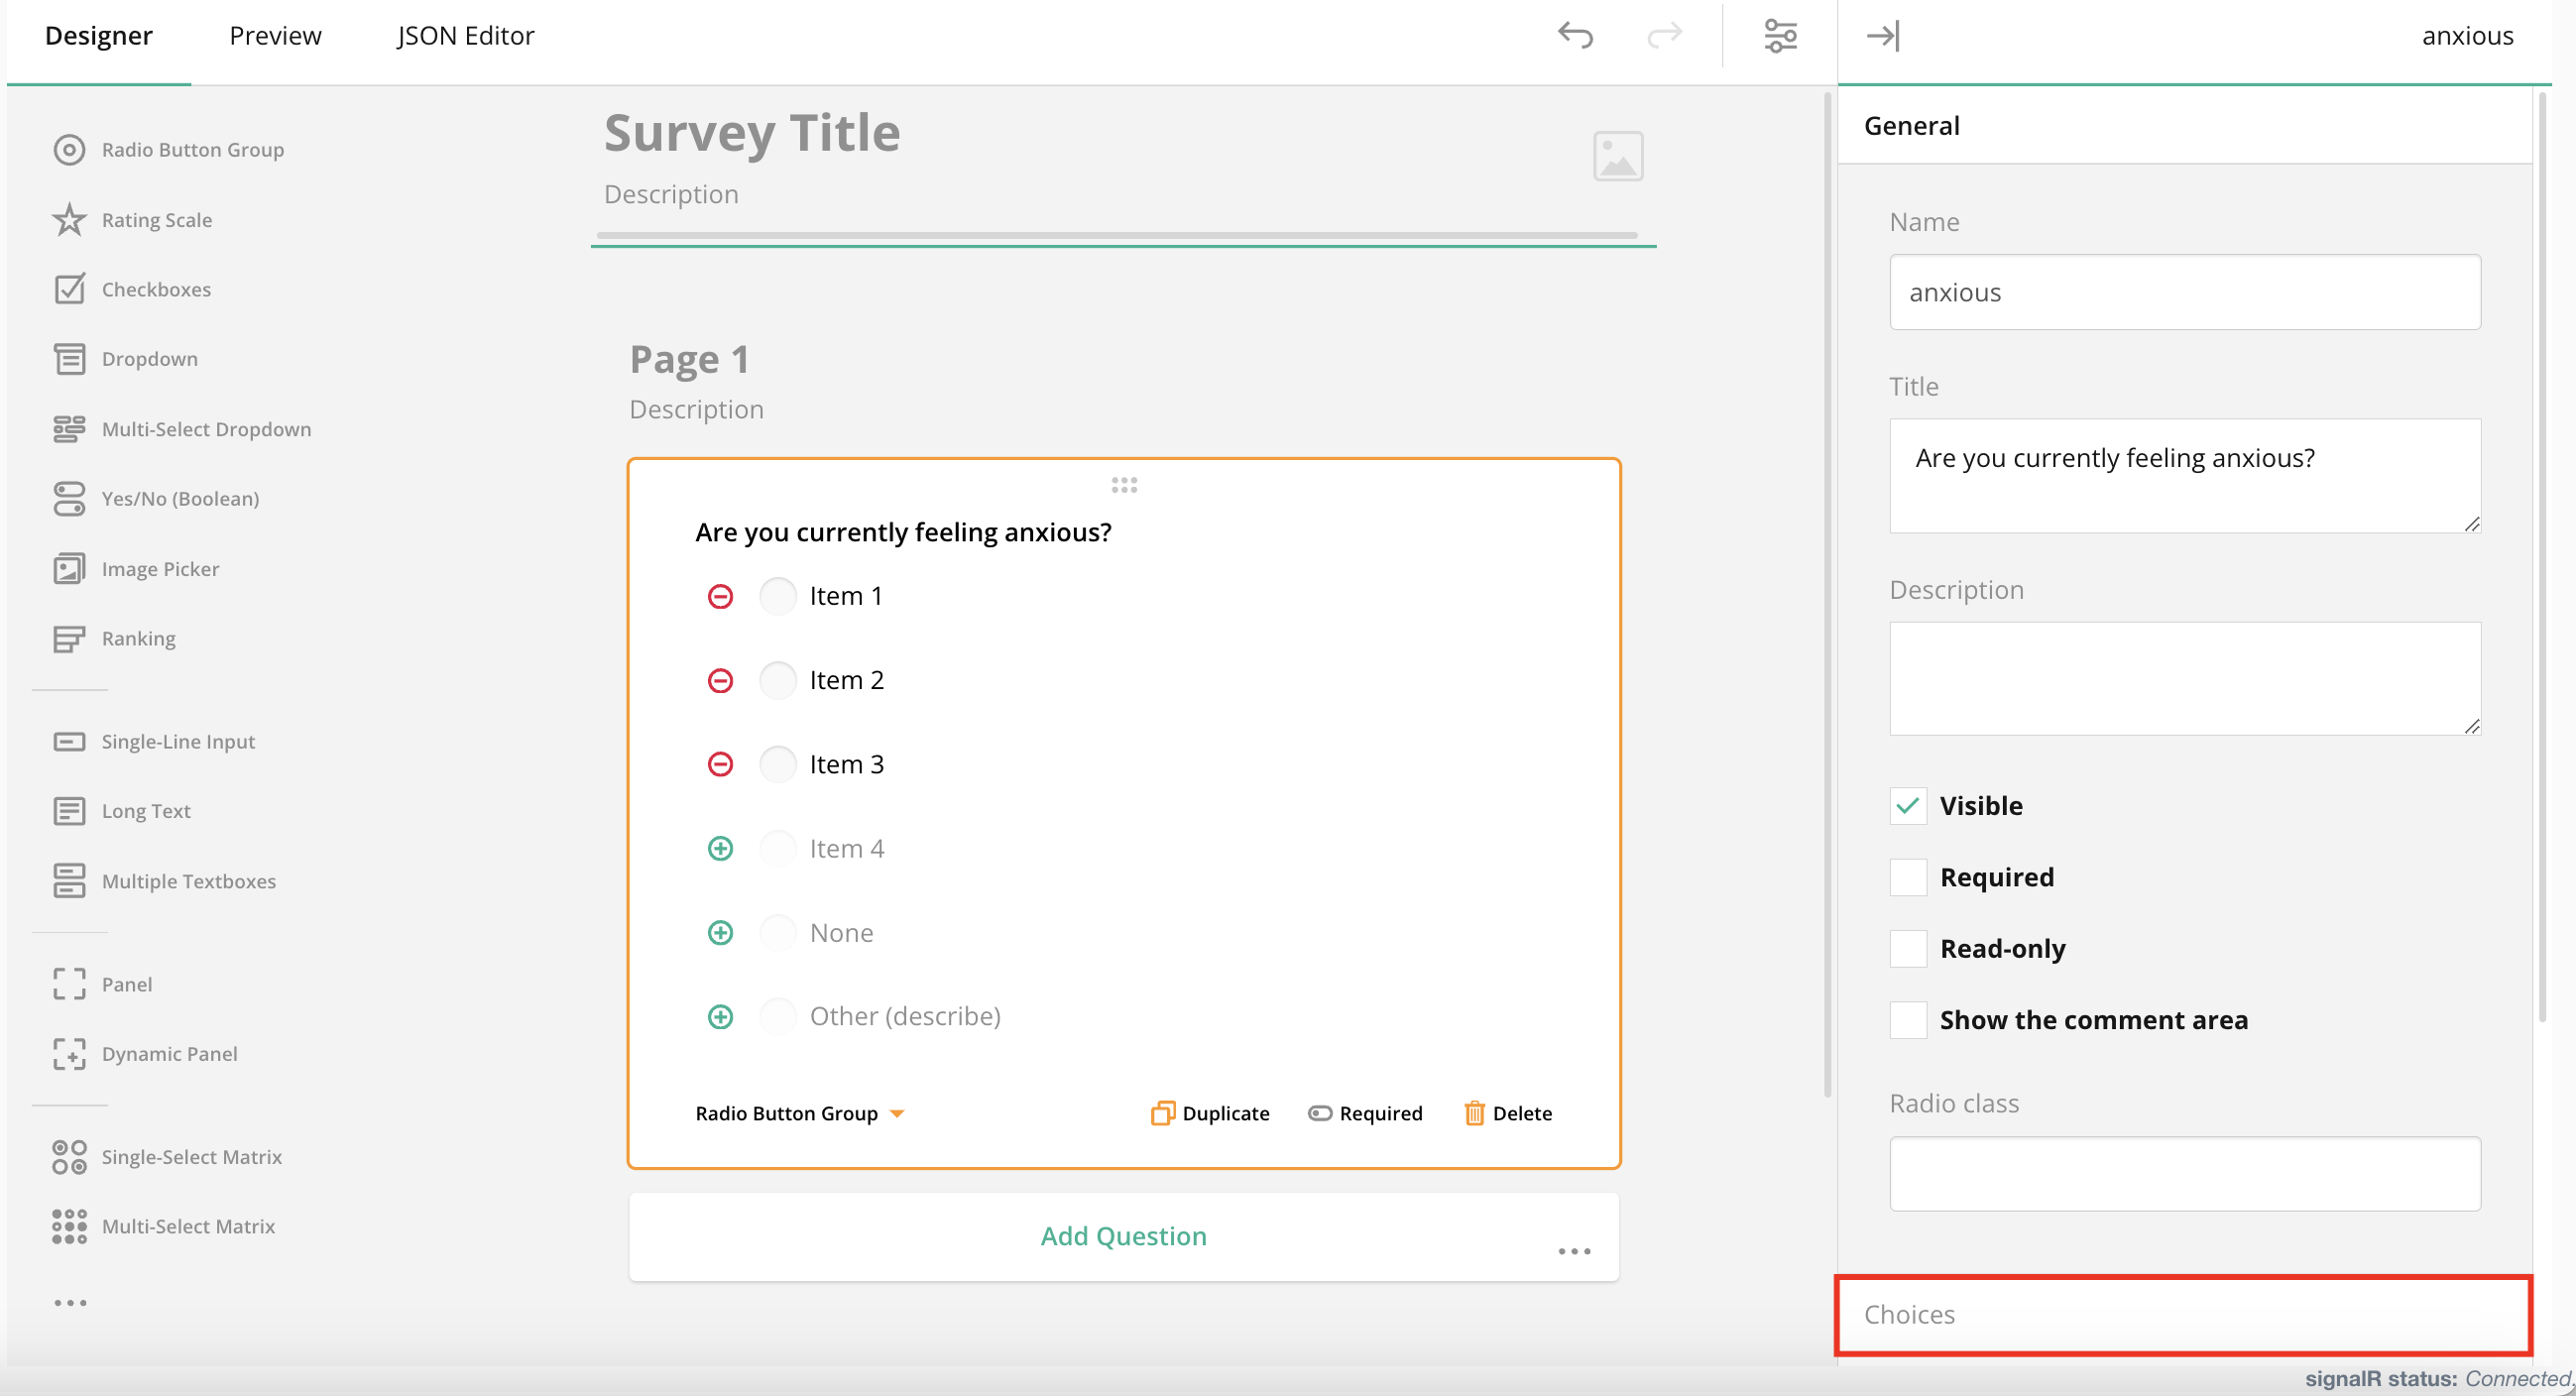This screenshot has height=1396, width=2576.
Task: Click the survey logo image placeholder
Action: pos(1618,155)
